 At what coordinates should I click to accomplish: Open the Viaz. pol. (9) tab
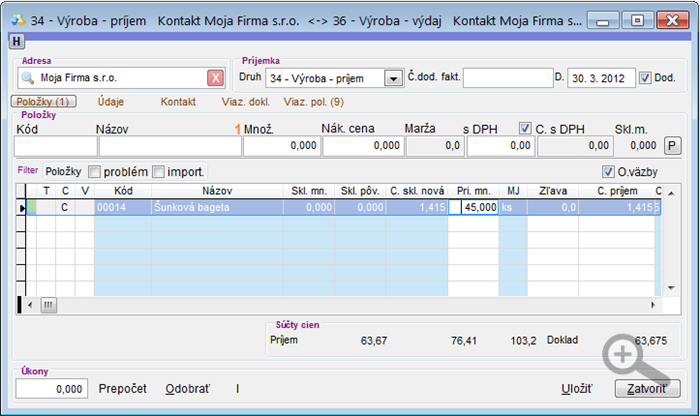pyautogui.click(x=313, y=101)
